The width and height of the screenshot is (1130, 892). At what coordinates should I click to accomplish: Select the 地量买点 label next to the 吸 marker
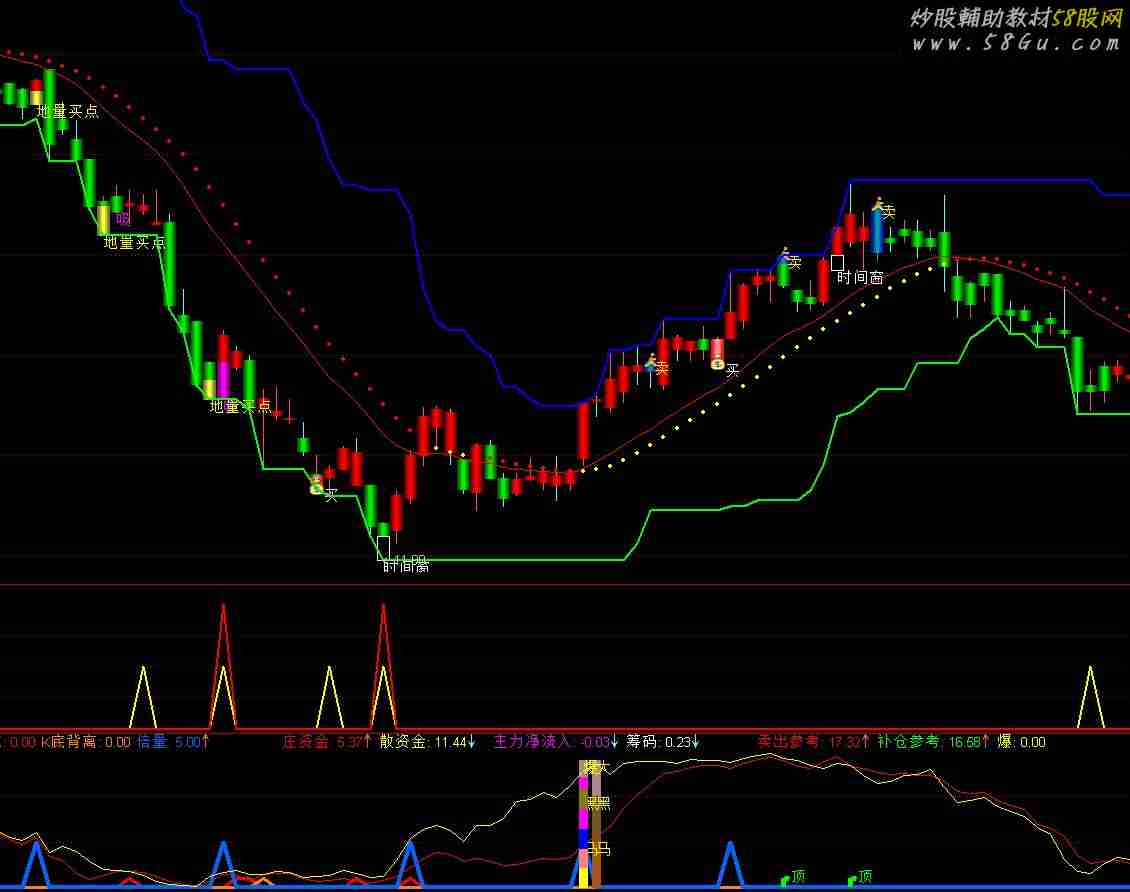134,243
